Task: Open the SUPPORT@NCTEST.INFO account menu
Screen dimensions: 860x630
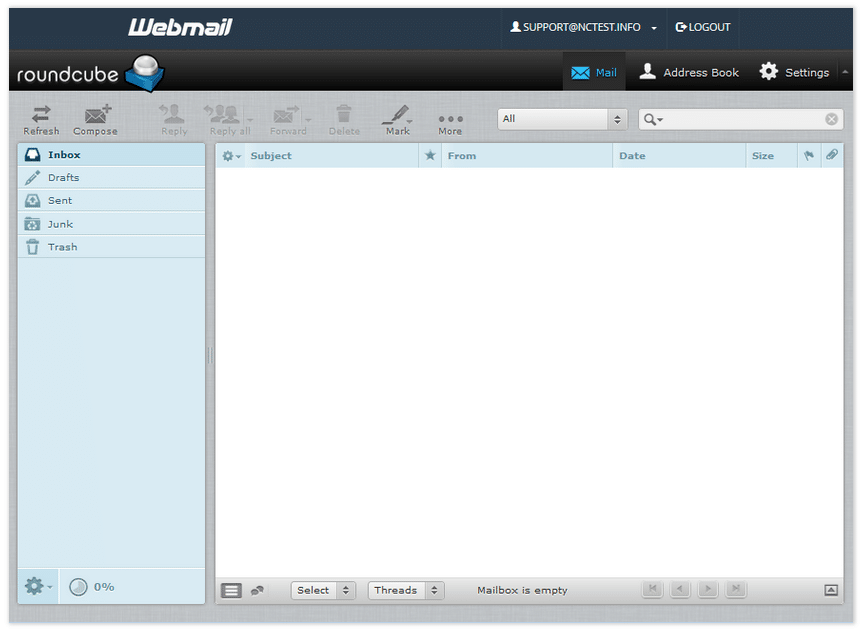Action: 584,27
